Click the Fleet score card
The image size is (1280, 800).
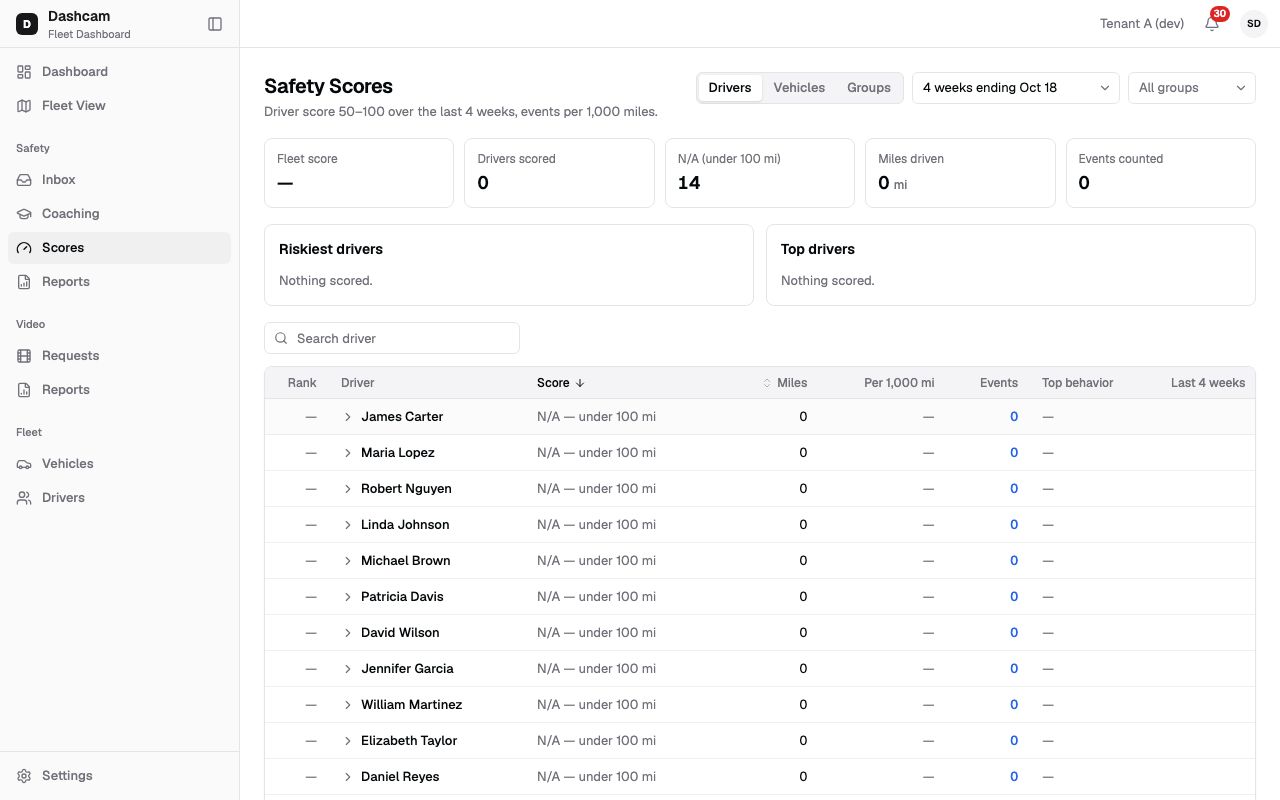point(359,173)
